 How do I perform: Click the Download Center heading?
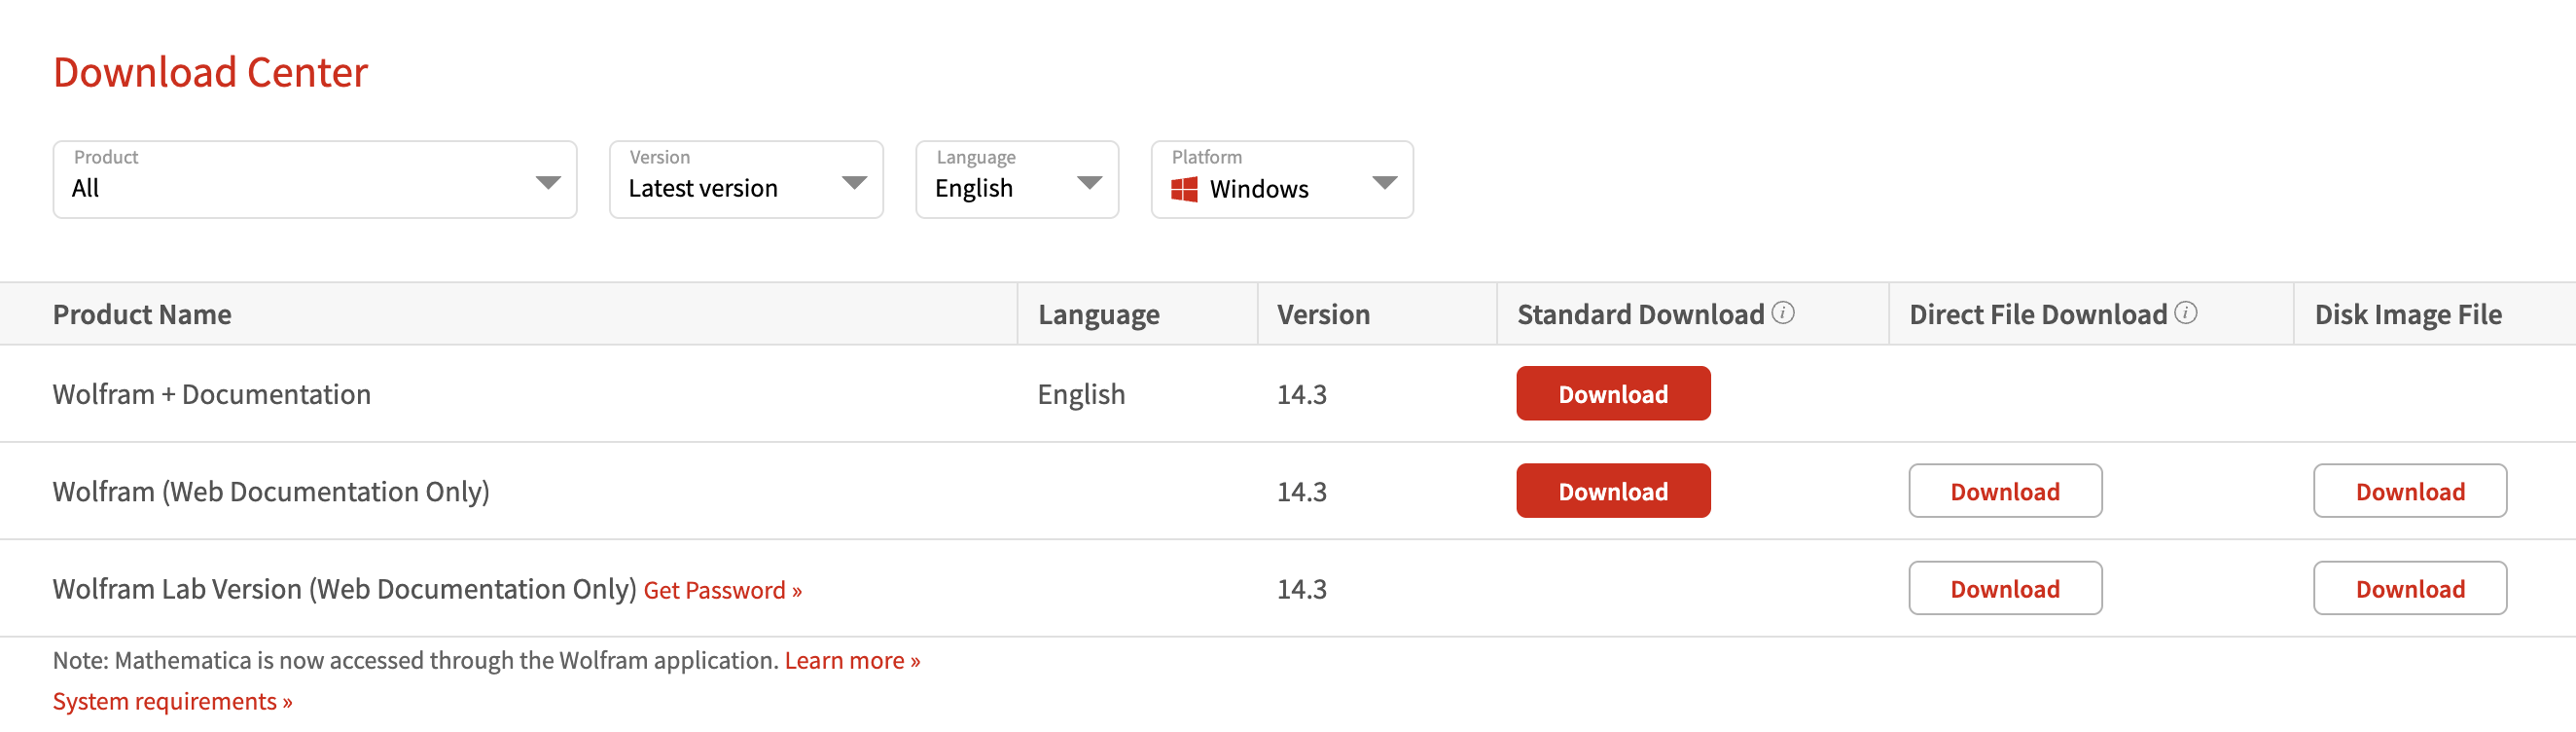coord(211,72)
